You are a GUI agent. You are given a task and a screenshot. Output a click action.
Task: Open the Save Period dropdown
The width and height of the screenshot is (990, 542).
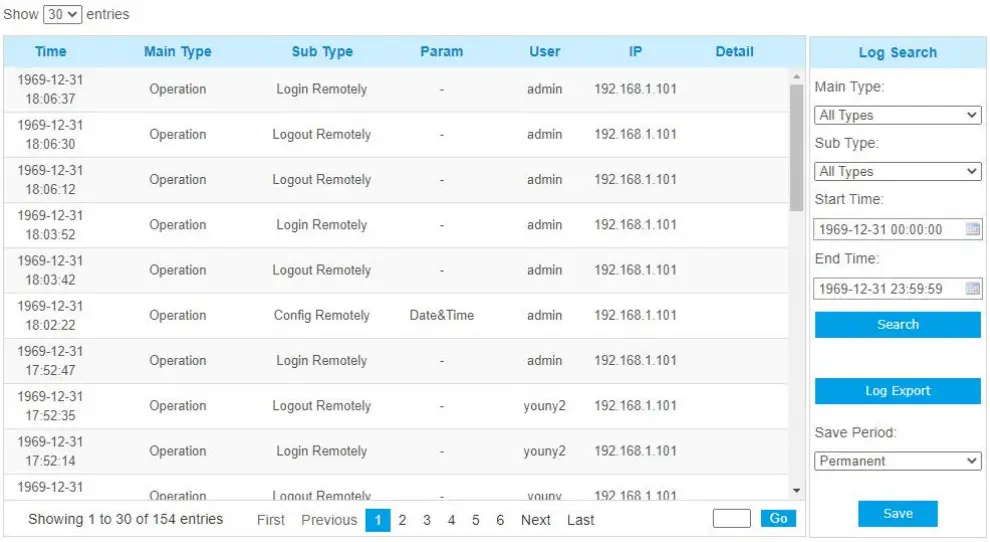897,461
